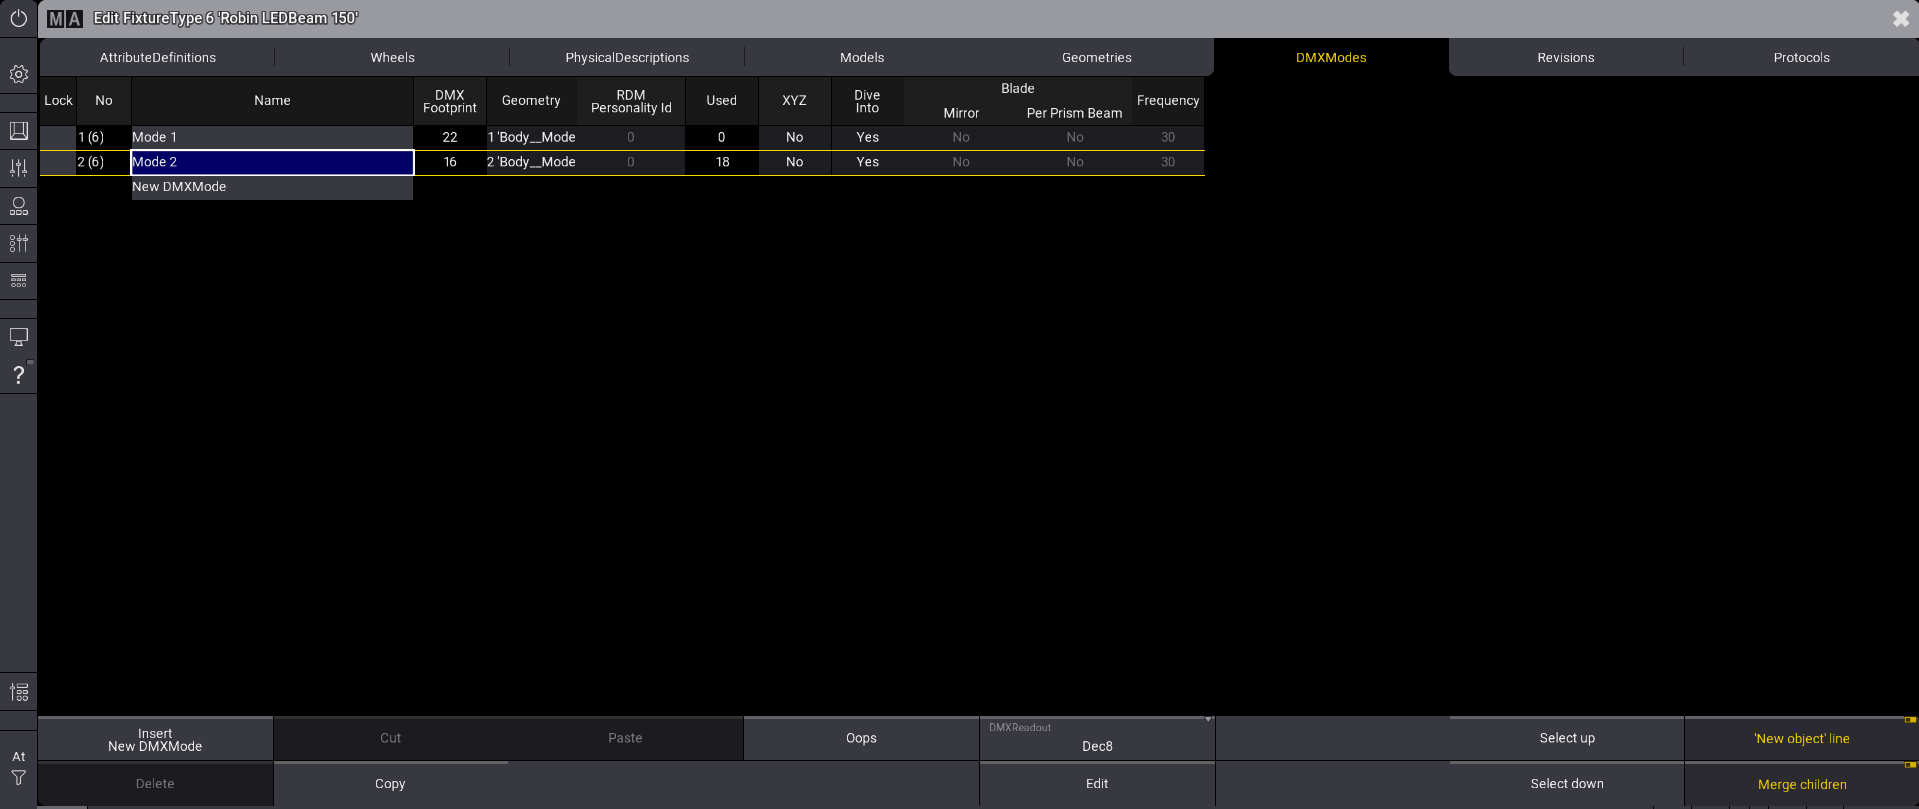Image resolution: width=1919 pixels, height=809 pixels.
Task: Click the circle with three squares icon
Action: pyautogui.click(x=18, y=206)
